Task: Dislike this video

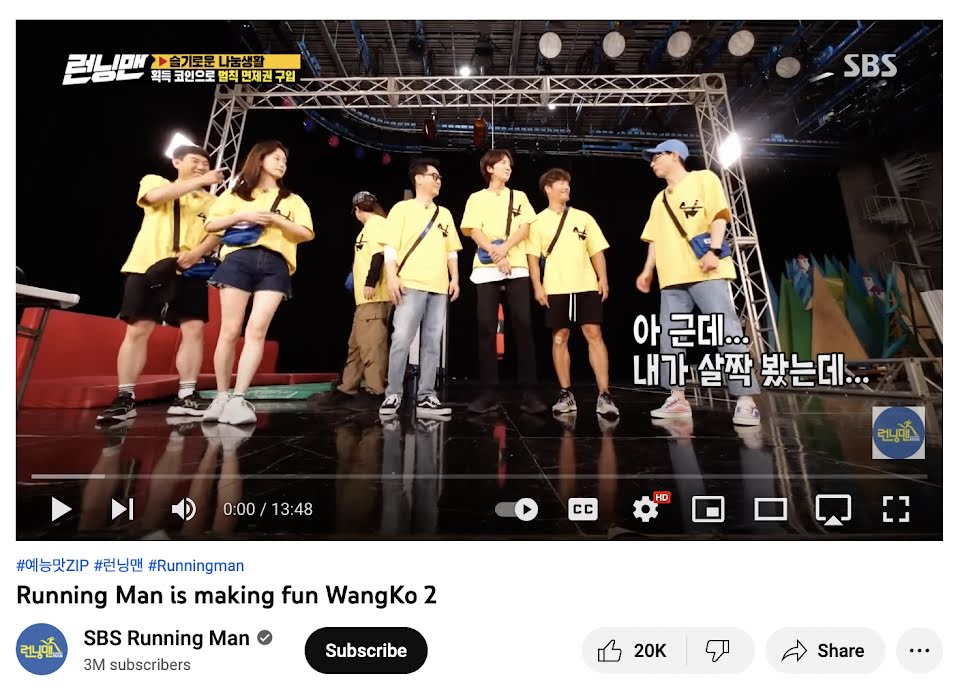Action: [x=718, y=651]
